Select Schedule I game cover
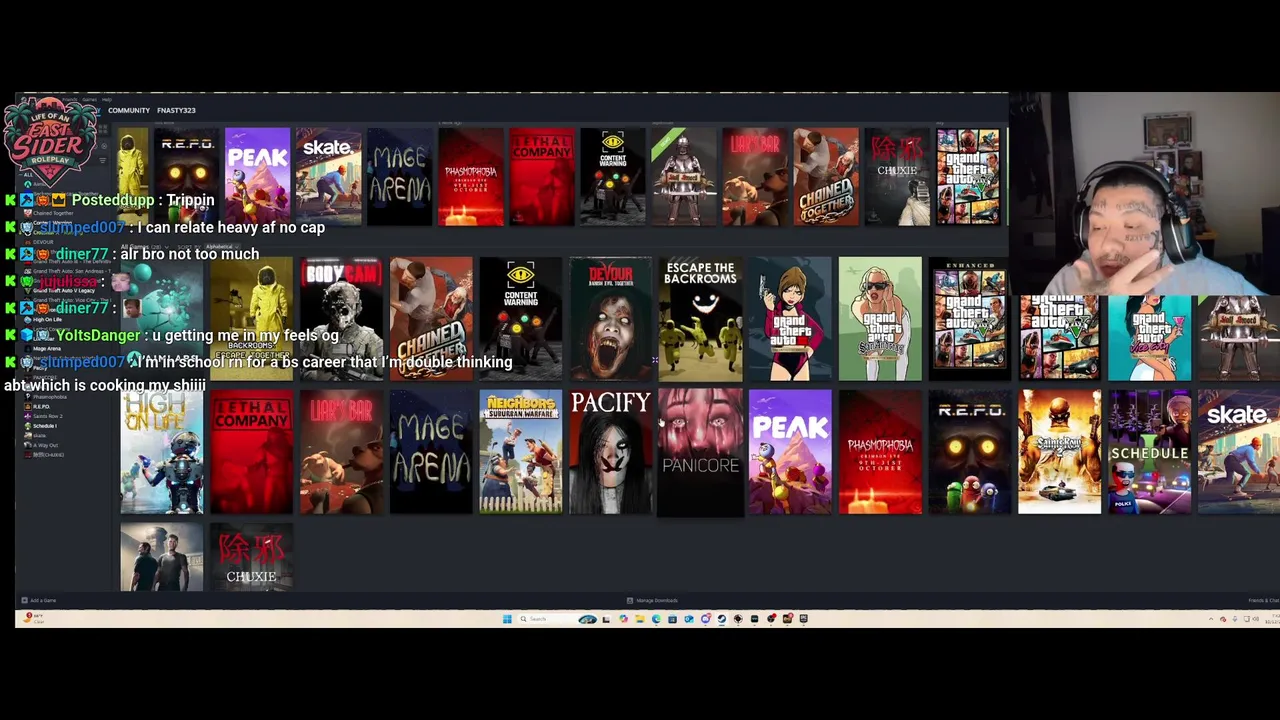Viewport: 1280px width, 720px height. point(1150,452)
